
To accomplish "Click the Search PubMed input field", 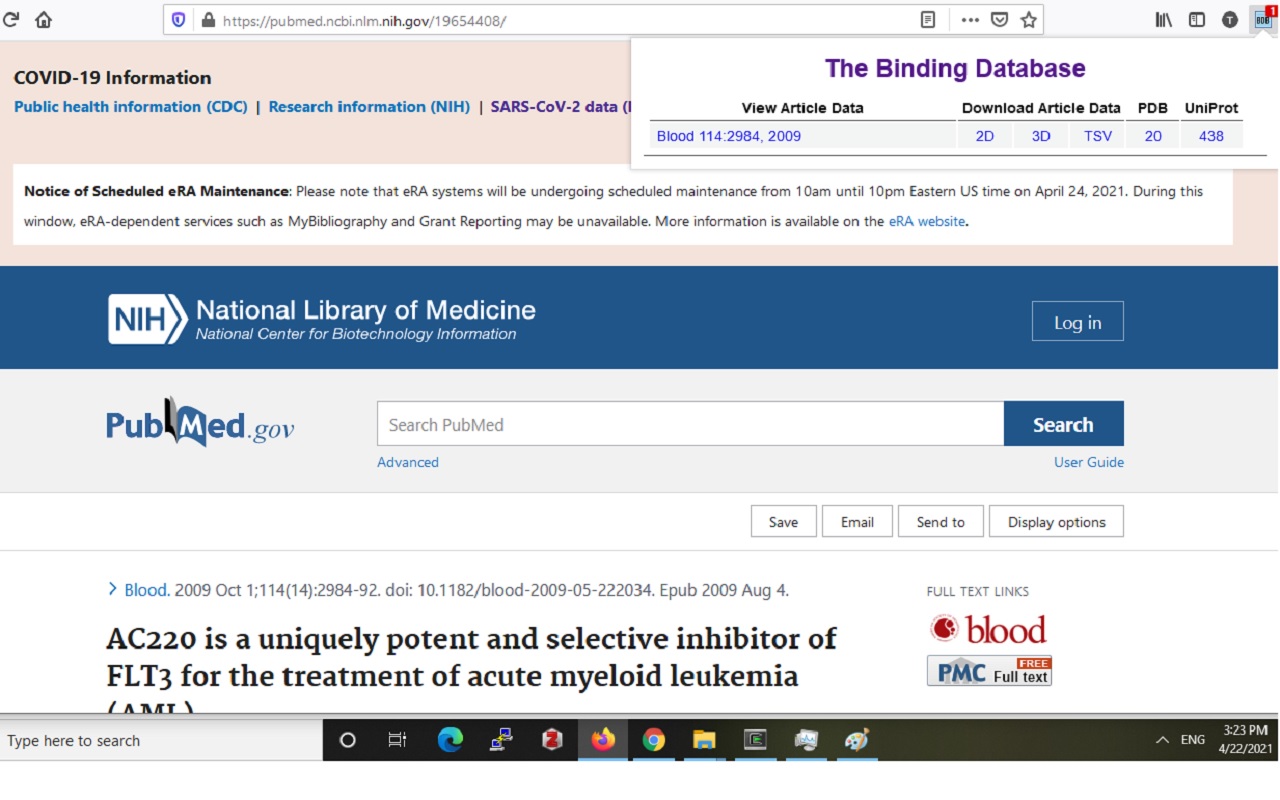I will tap(690, 424).
